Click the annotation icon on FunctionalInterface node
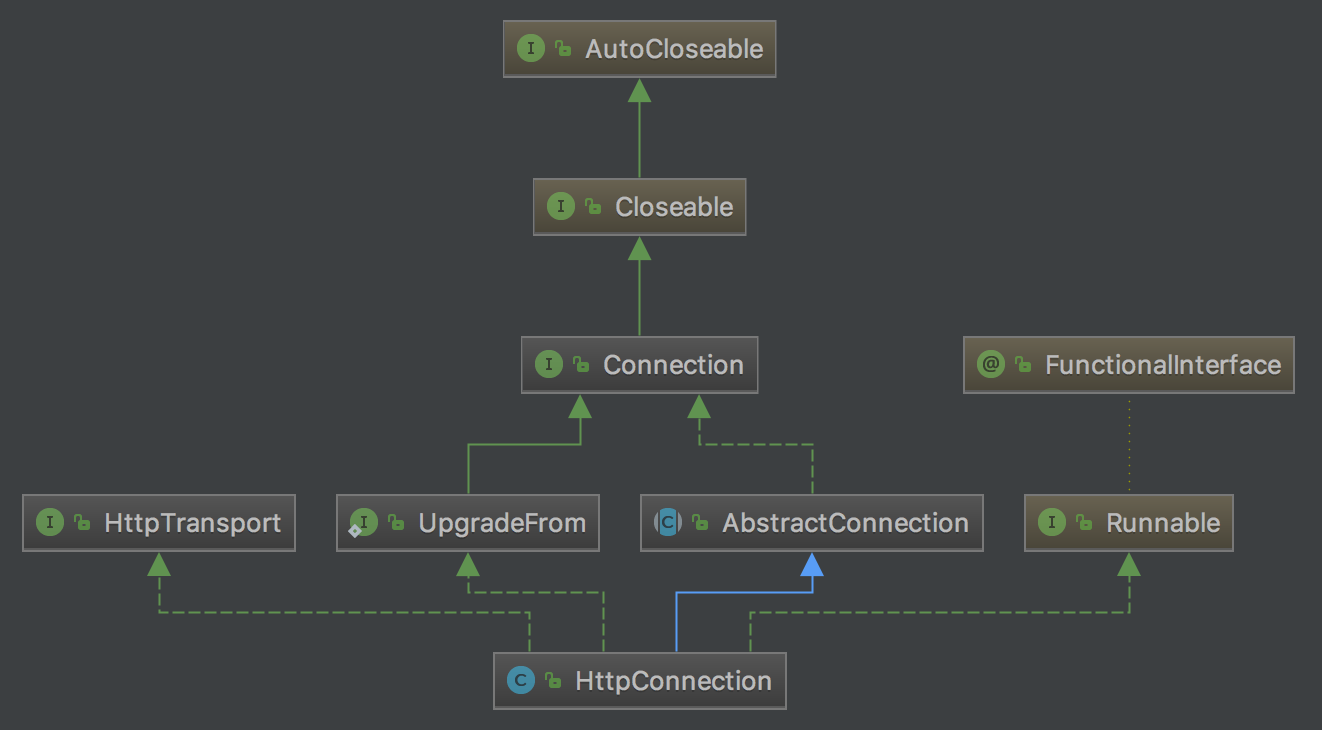 pos(991,365)
